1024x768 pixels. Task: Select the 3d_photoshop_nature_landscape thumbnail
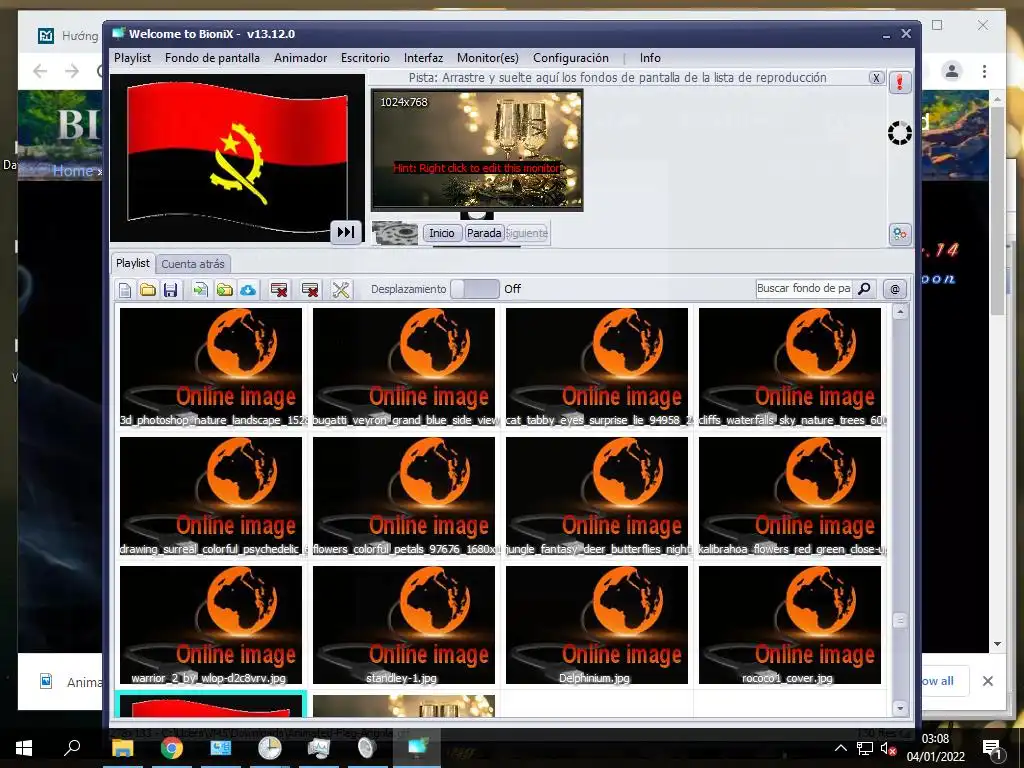tap(211, 367)
